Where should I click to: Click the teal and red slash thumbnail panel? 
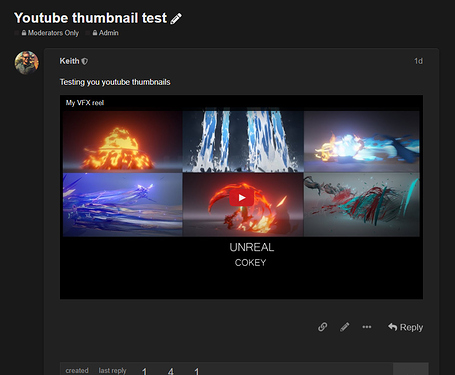[362, 204]
